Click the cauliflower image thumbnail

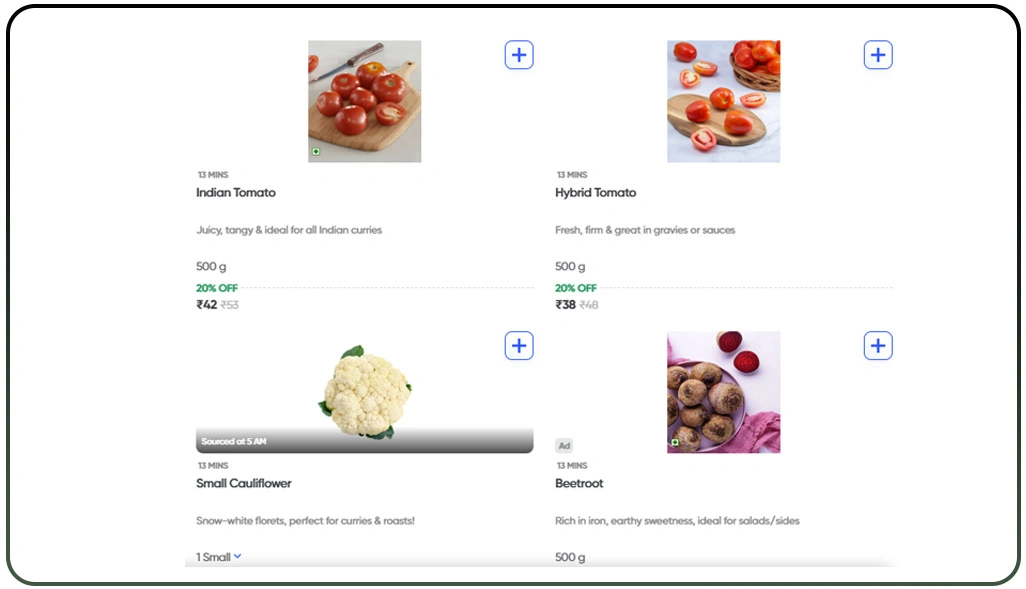point(363,390)
